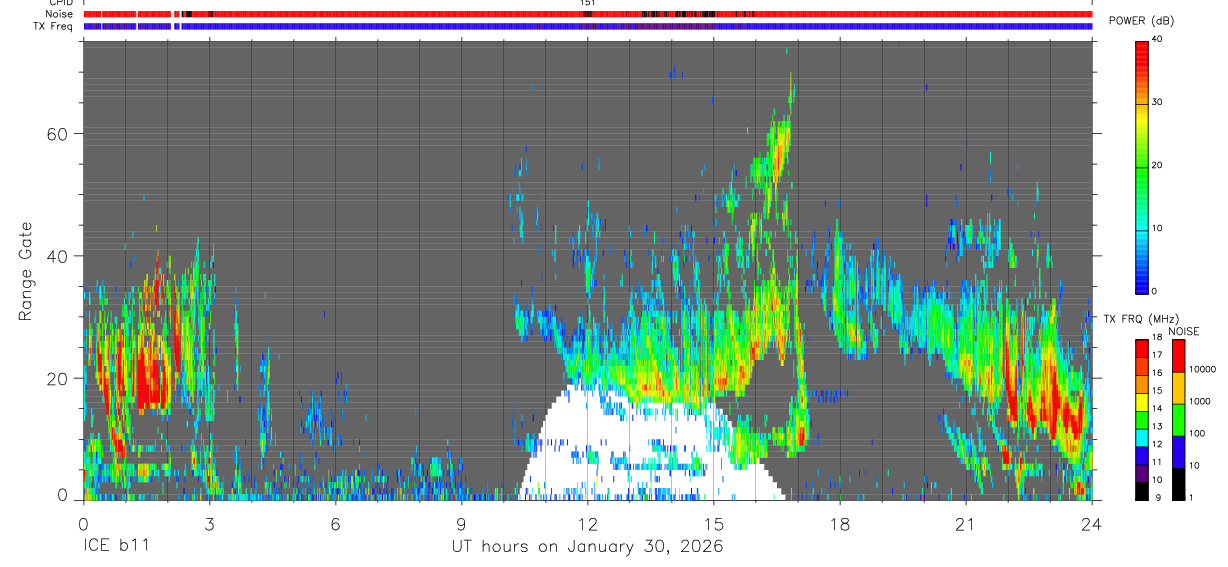
Task: Click the "NOISE" legend title
Action: click(x=1184, y=330)
